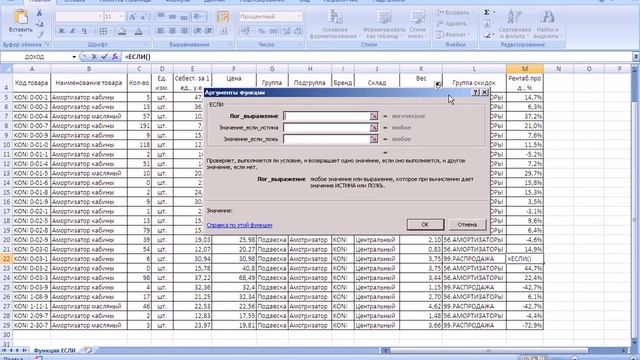Viewport: 640px width, 360px height.
Task: Open the font name combo box
Action: (x=79, y=17)
